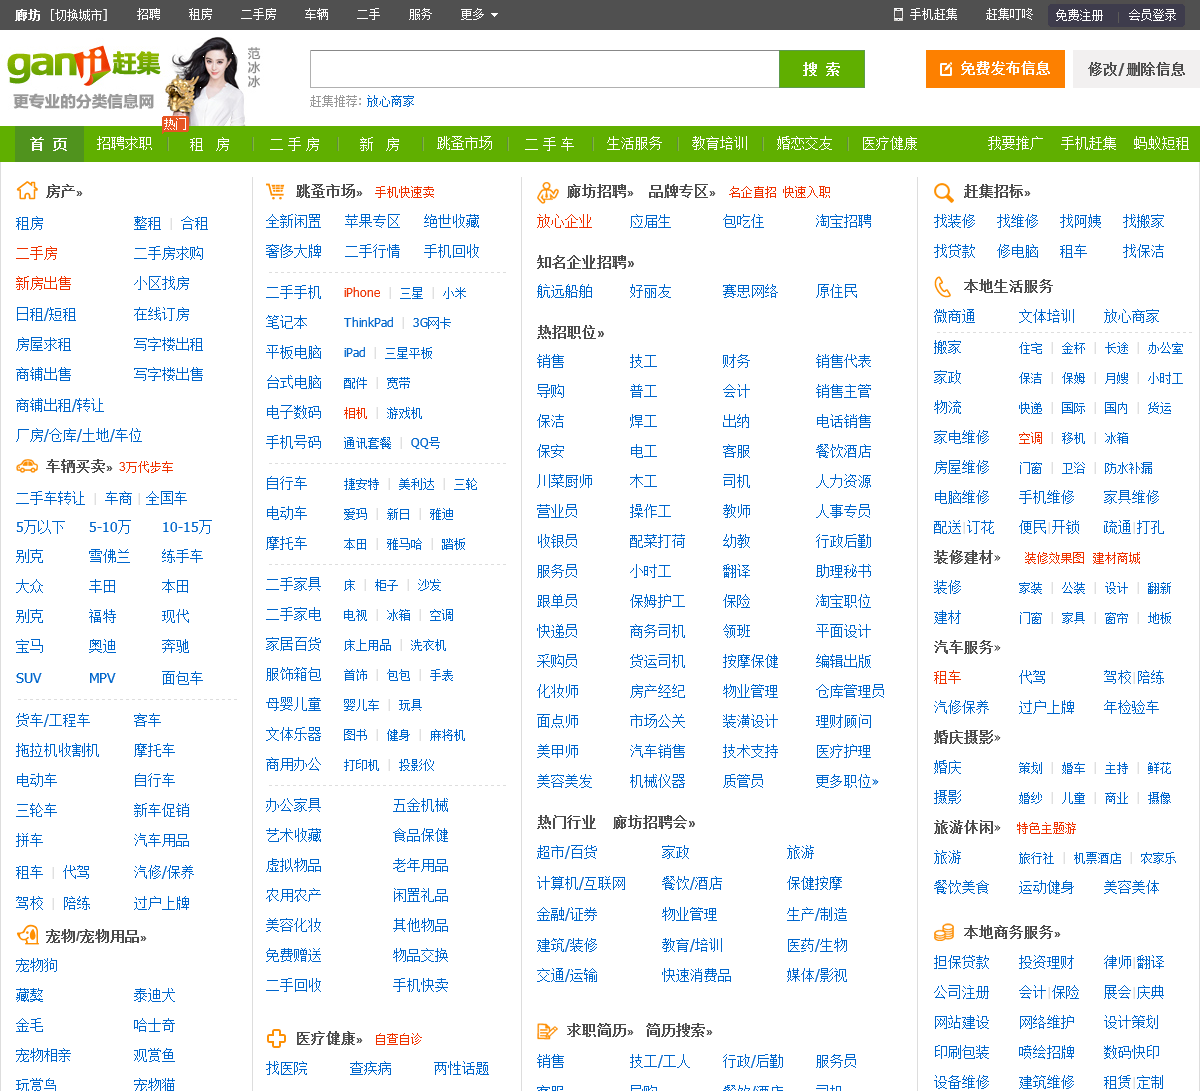The width and height of the screenshot is (1200, 1091).
Task: Click the shopping cart icon beside 跳蚤市场
Action: 275,190
